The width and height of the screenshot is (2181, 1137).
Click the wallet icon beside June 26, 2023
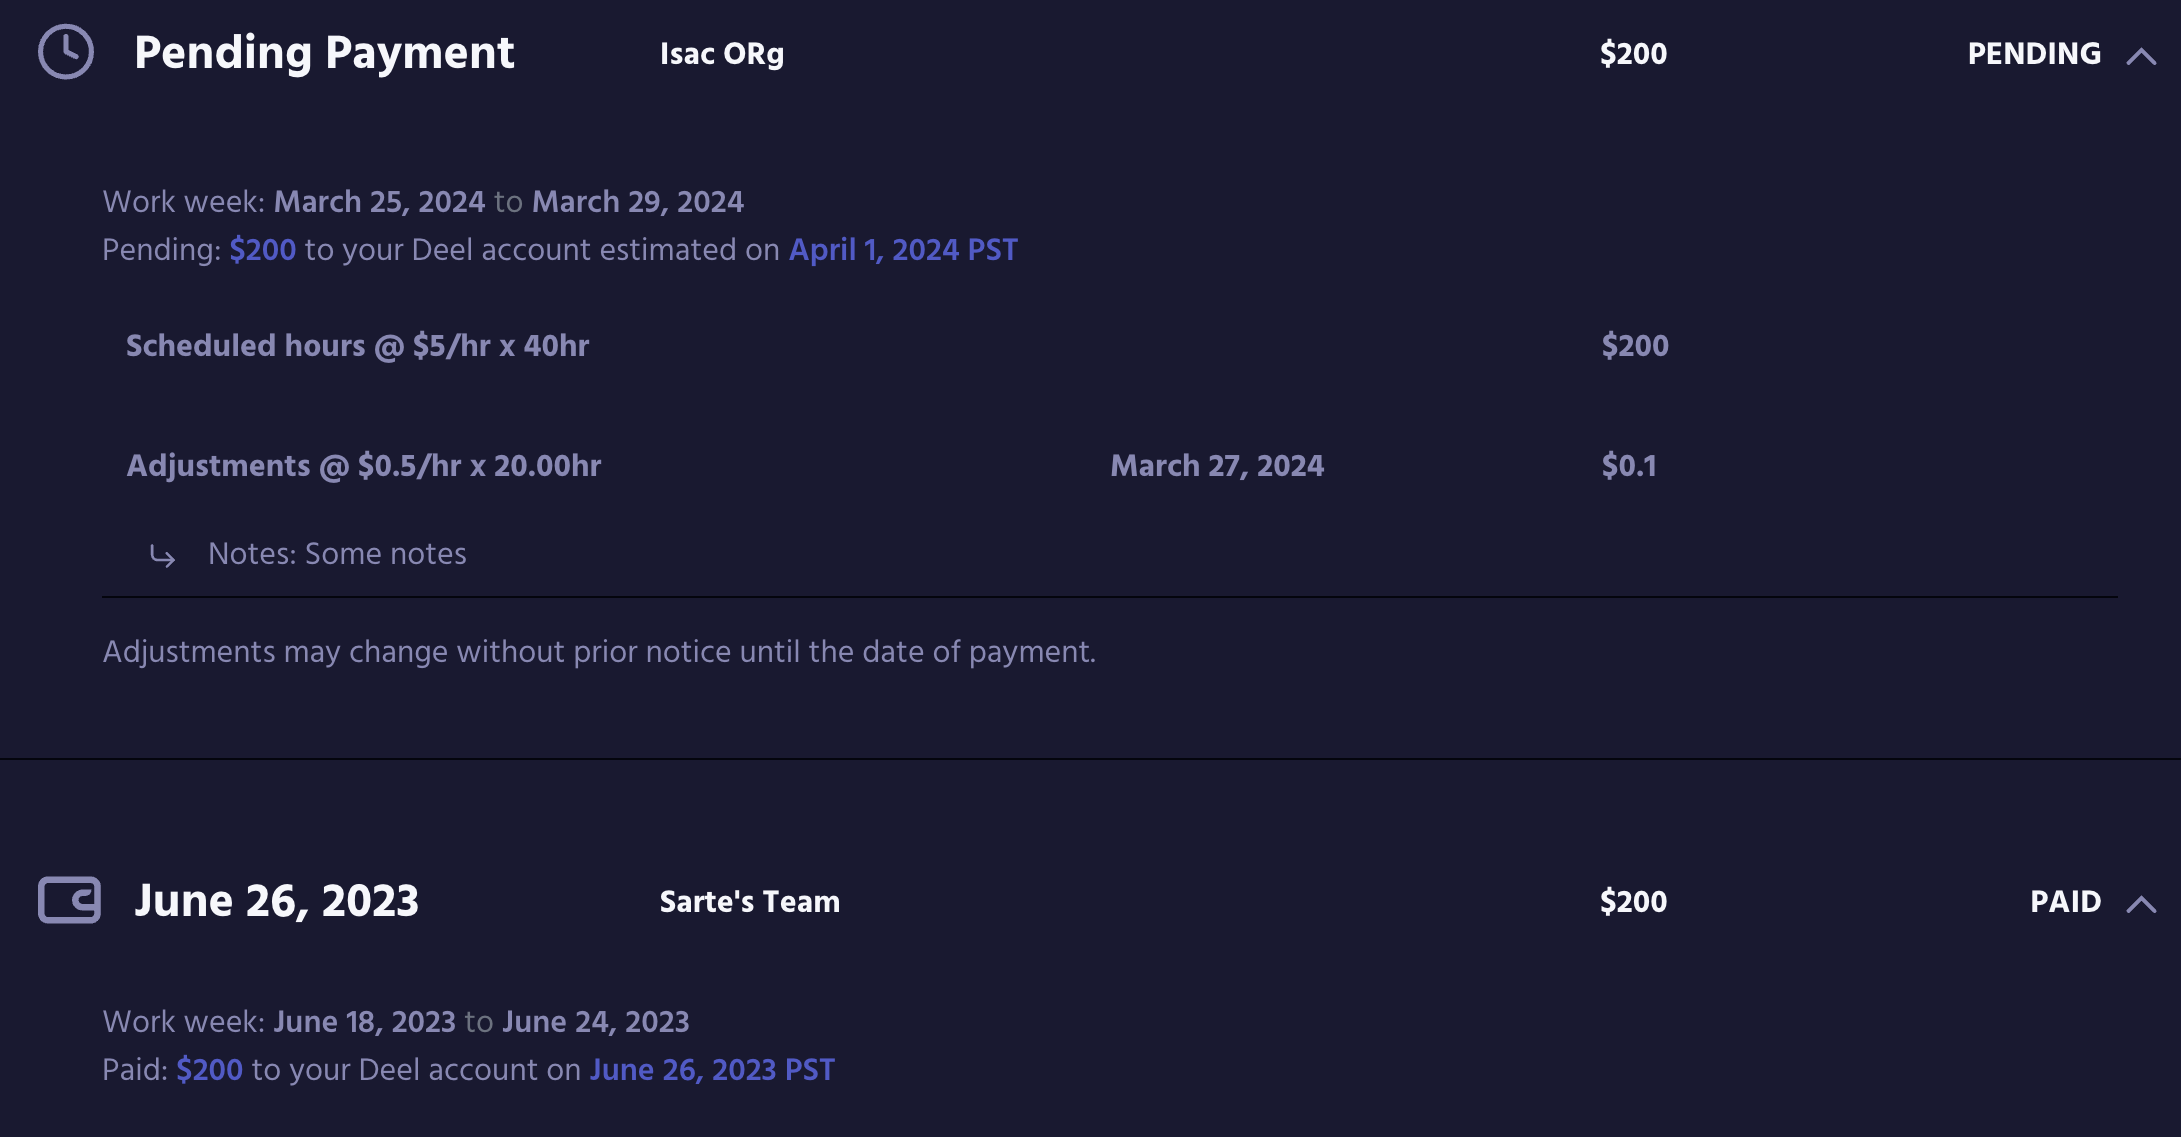point(69,900)
